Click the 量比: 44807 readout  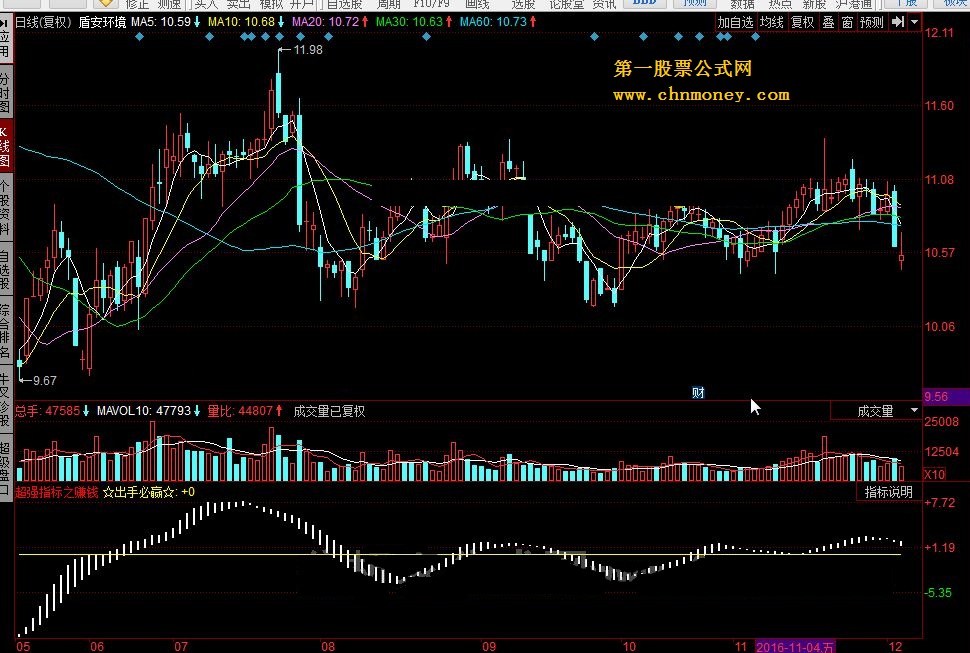[244, 411]
